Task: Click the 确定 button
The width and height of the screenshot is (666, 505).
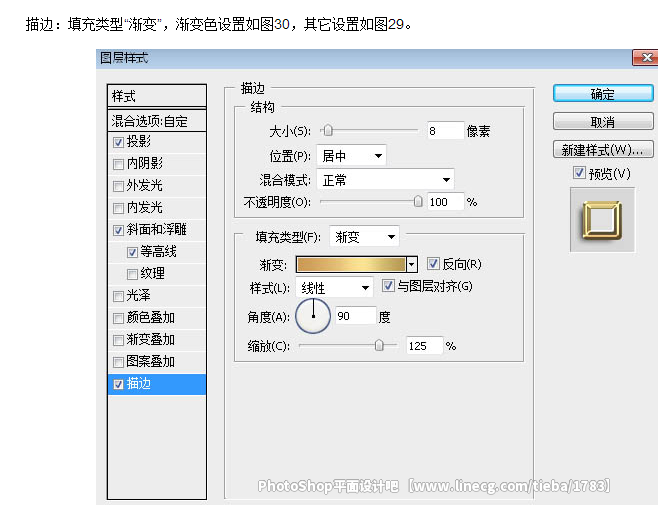Action: pyautogui.click(x=602, y=94)
